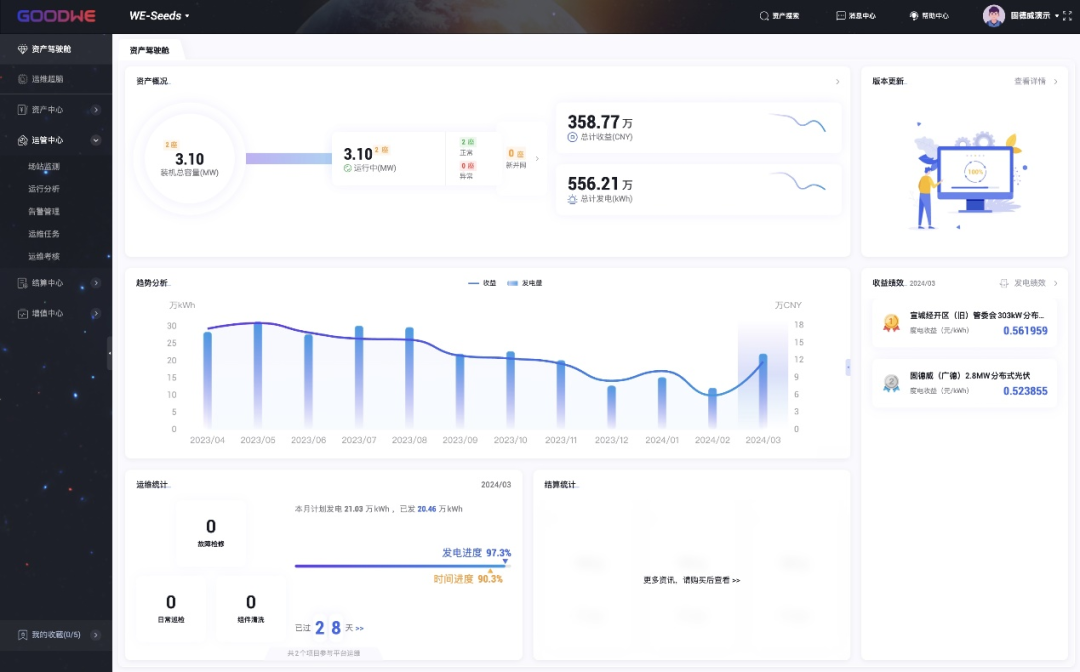Click the fullscreen icon in top bar

click(x=1065, y=16)
